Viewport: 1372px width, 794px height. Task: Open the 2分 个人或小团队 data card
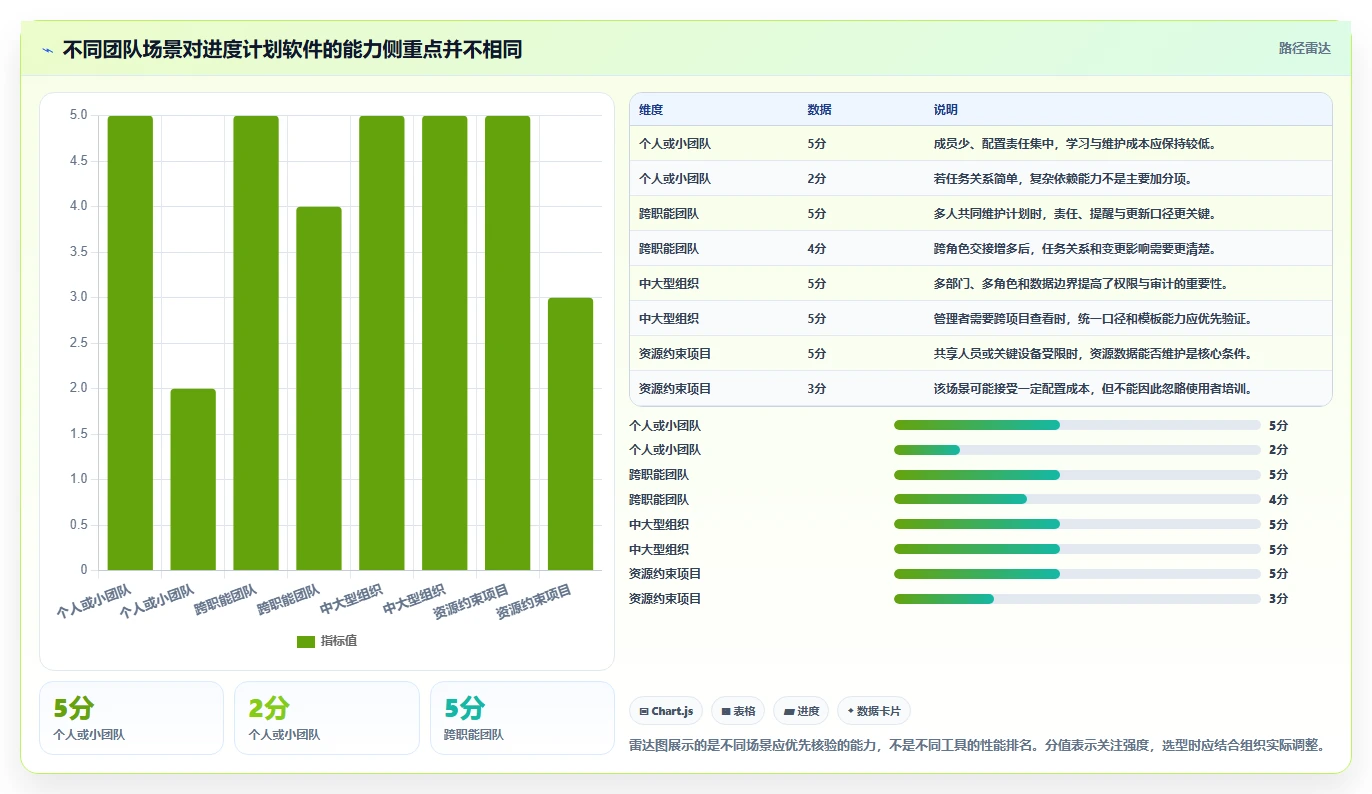326,718
